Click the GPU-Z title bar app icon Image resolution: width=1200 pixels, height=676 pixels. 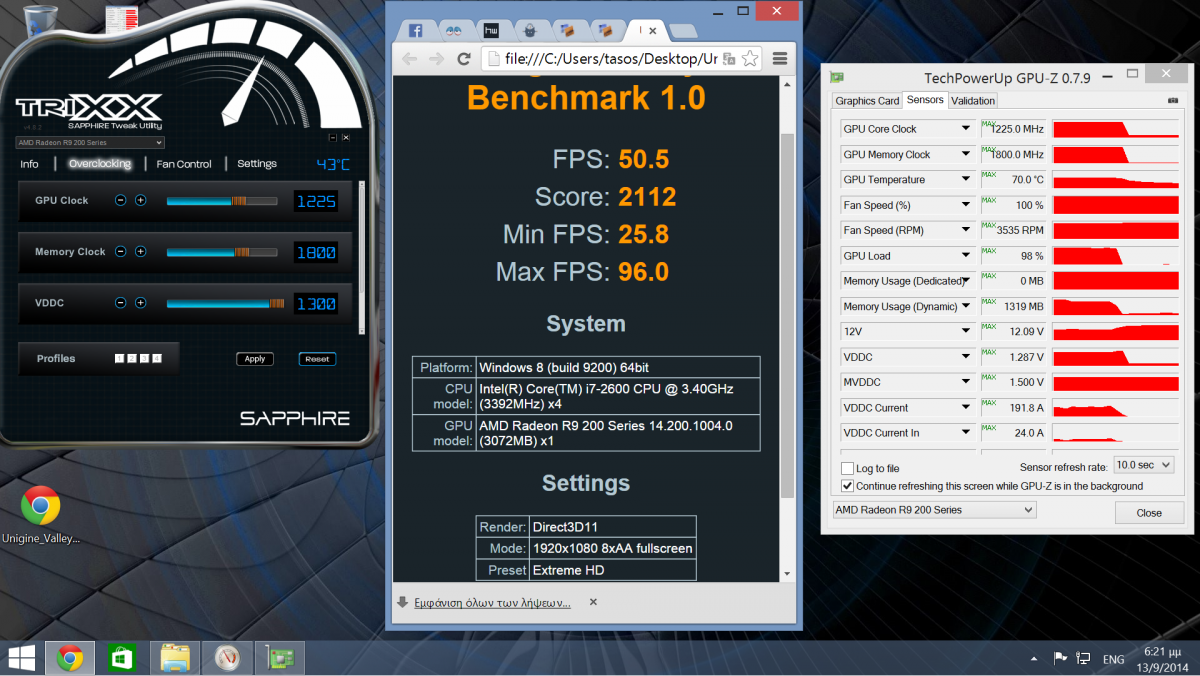(836, 76)
